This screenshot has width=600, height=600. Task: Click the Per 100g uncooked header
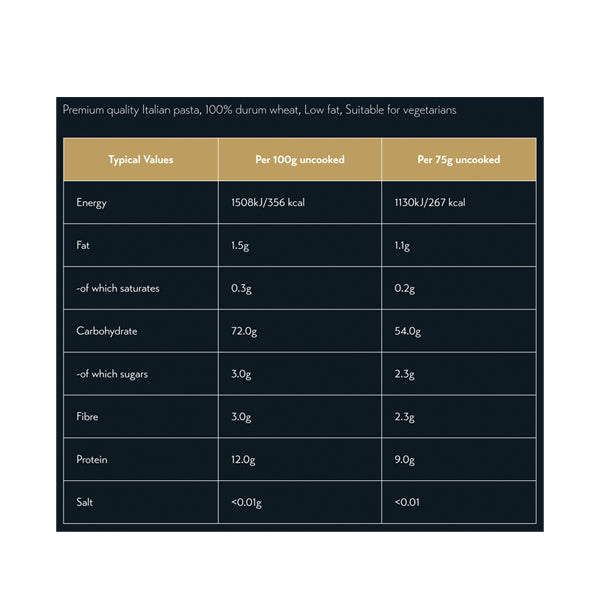coord(299,160)
